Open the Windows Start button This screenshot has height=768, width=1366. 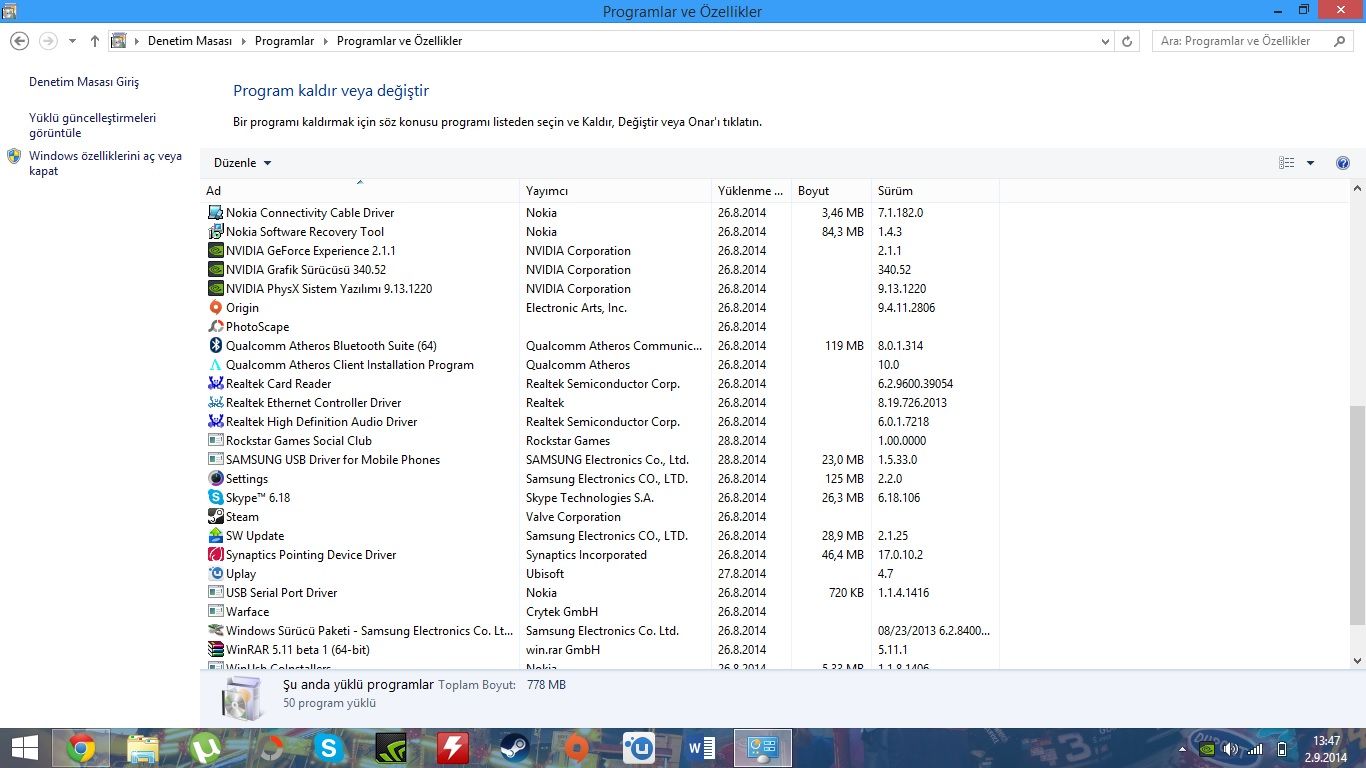coord(24,748)
